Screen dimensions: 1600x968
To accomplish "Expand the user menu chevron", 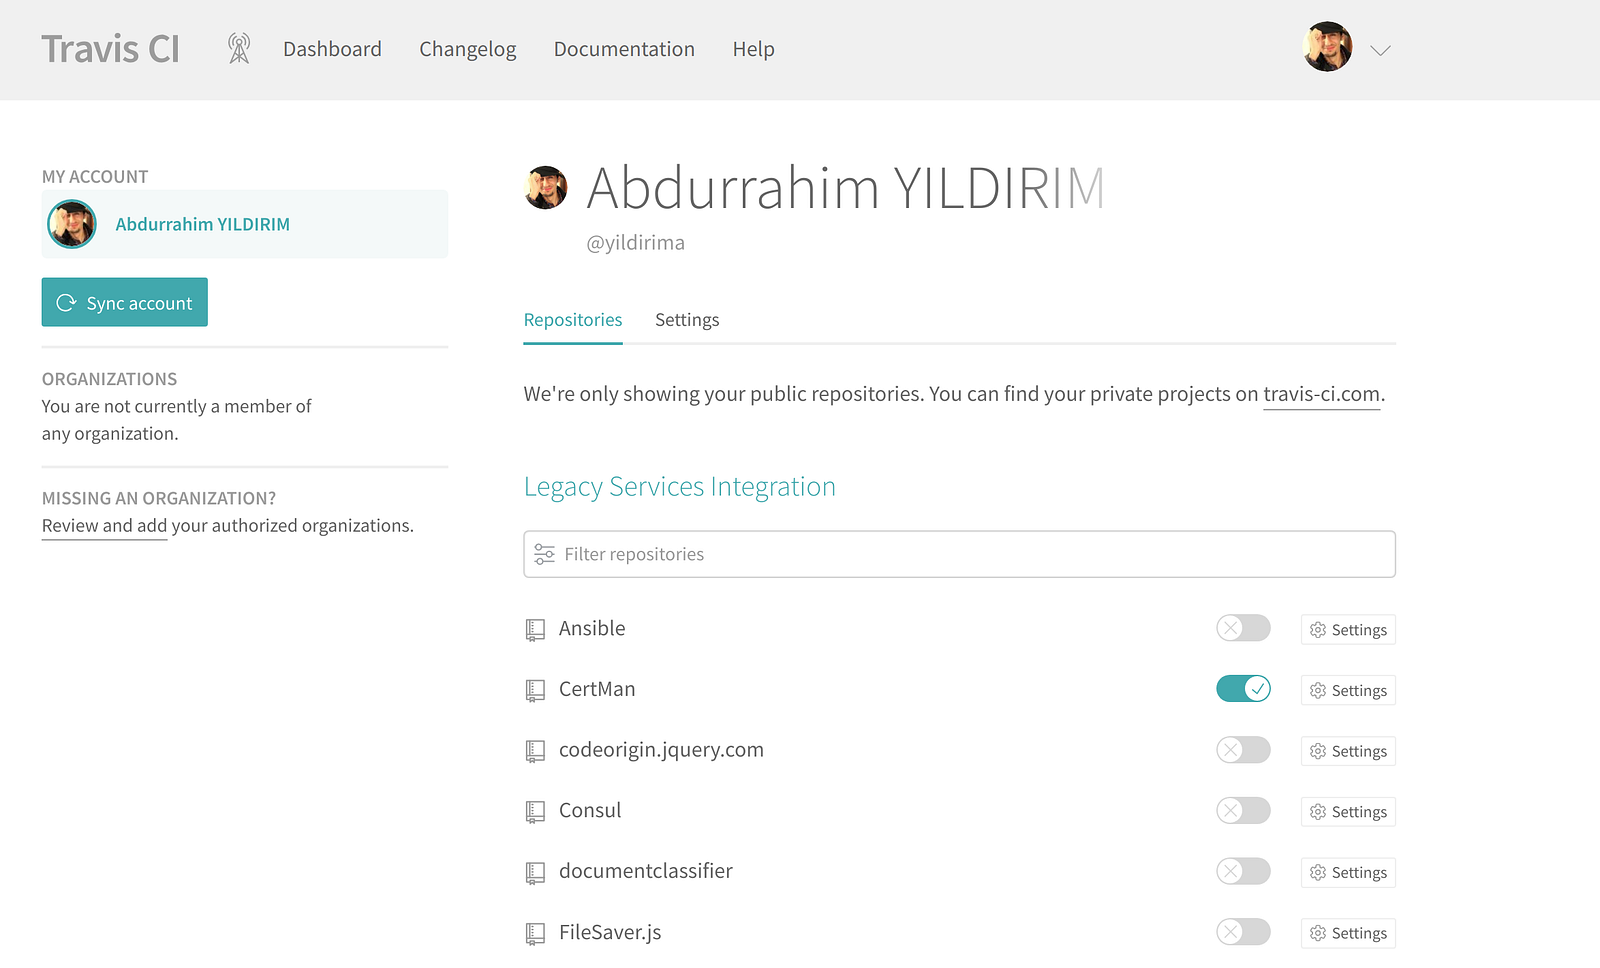I will (x=1381, y=50).
